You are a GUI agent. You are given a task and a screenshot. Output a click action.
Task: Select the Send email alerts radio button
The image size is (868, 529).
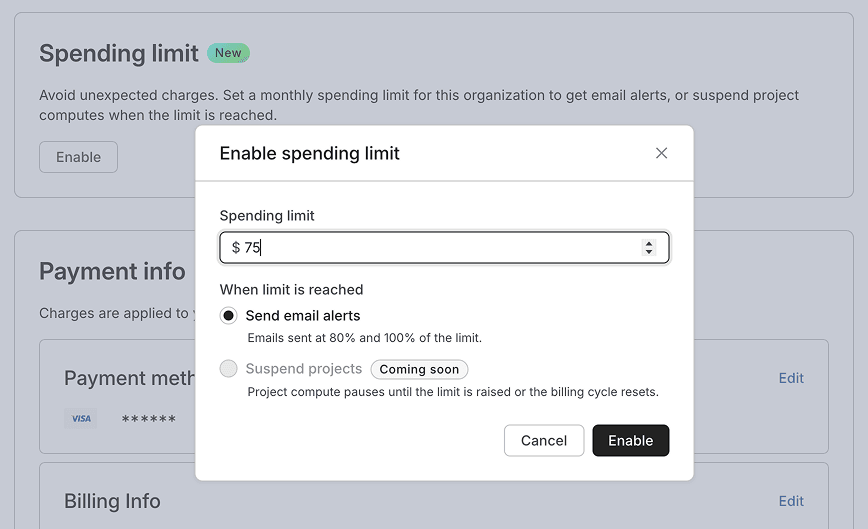tap(229, 316)
